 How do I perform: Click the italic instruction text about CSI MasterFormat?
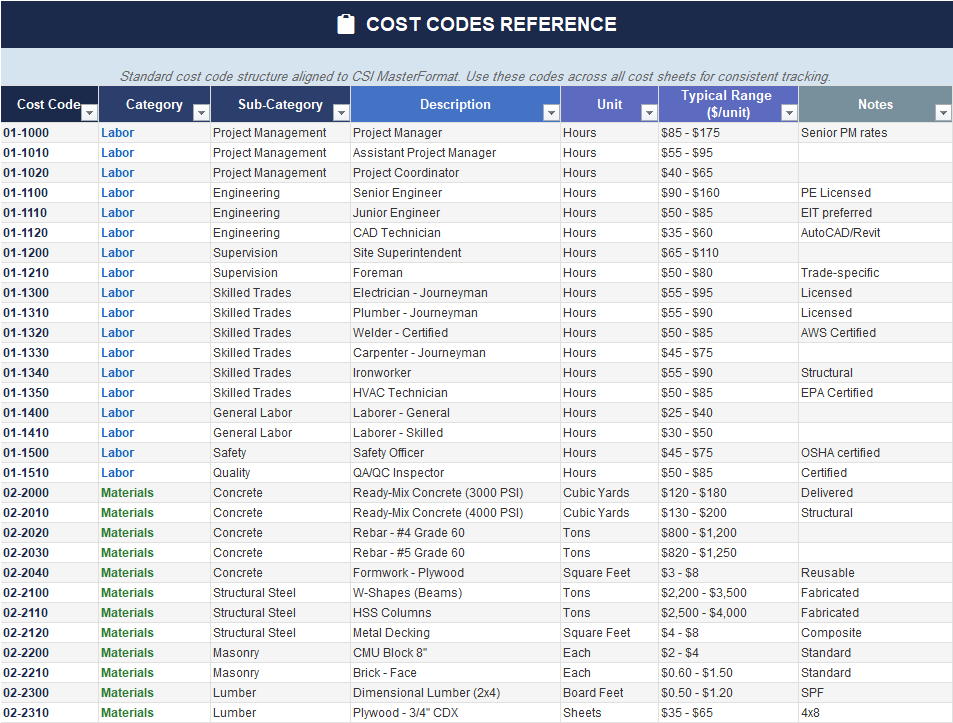475,76
